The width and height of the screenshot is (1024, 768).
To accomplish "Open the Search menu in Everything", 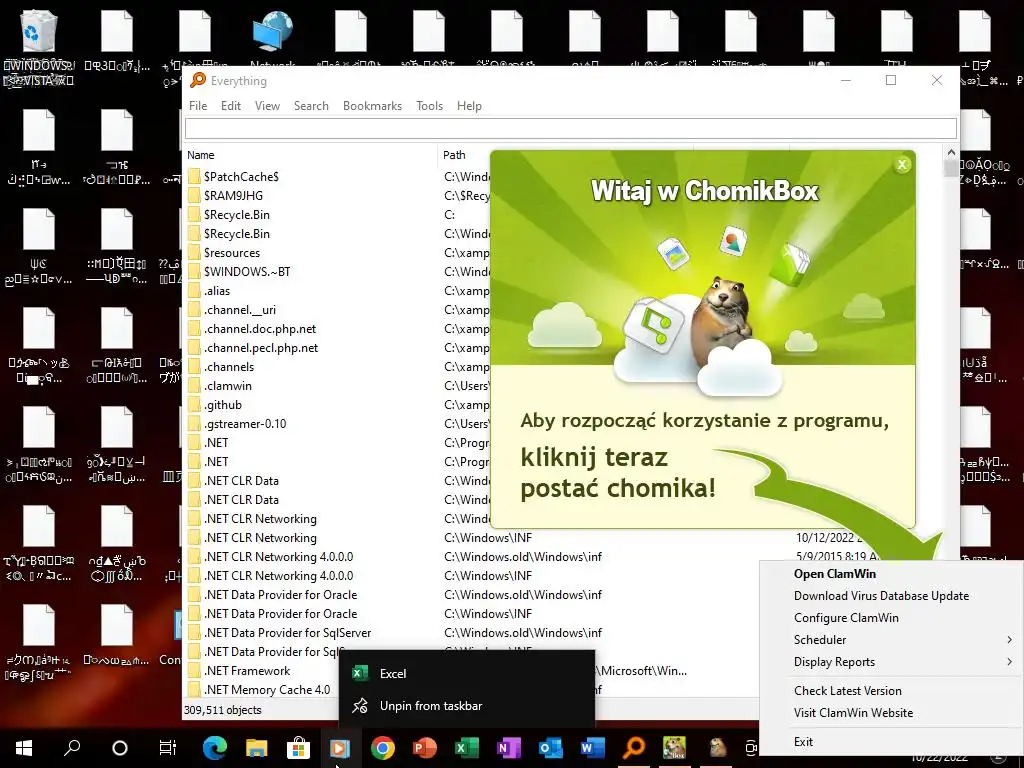I will point(311,106).
